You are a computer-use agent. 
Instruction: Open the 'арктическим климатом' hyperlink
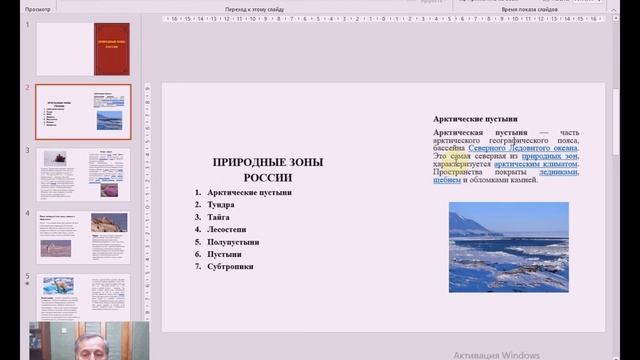click(x=536, y=164)
